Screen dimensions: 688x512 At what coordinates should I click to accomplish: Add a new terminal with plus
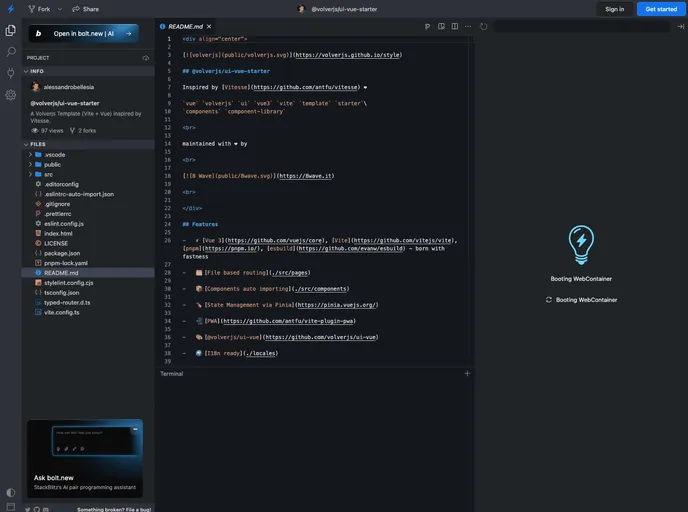point(467,373)
